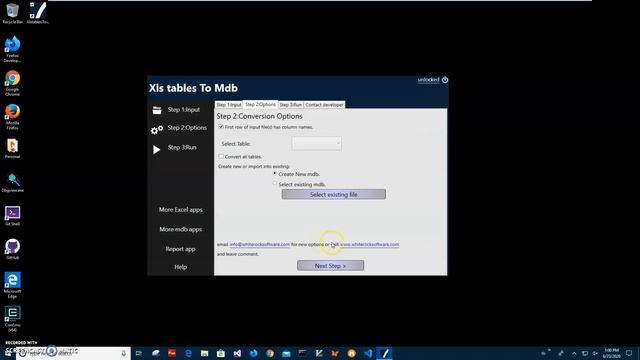This screenshot has width=640, height=360.
Task: Select Create New mdb radio button
Action: pos(275,173)
